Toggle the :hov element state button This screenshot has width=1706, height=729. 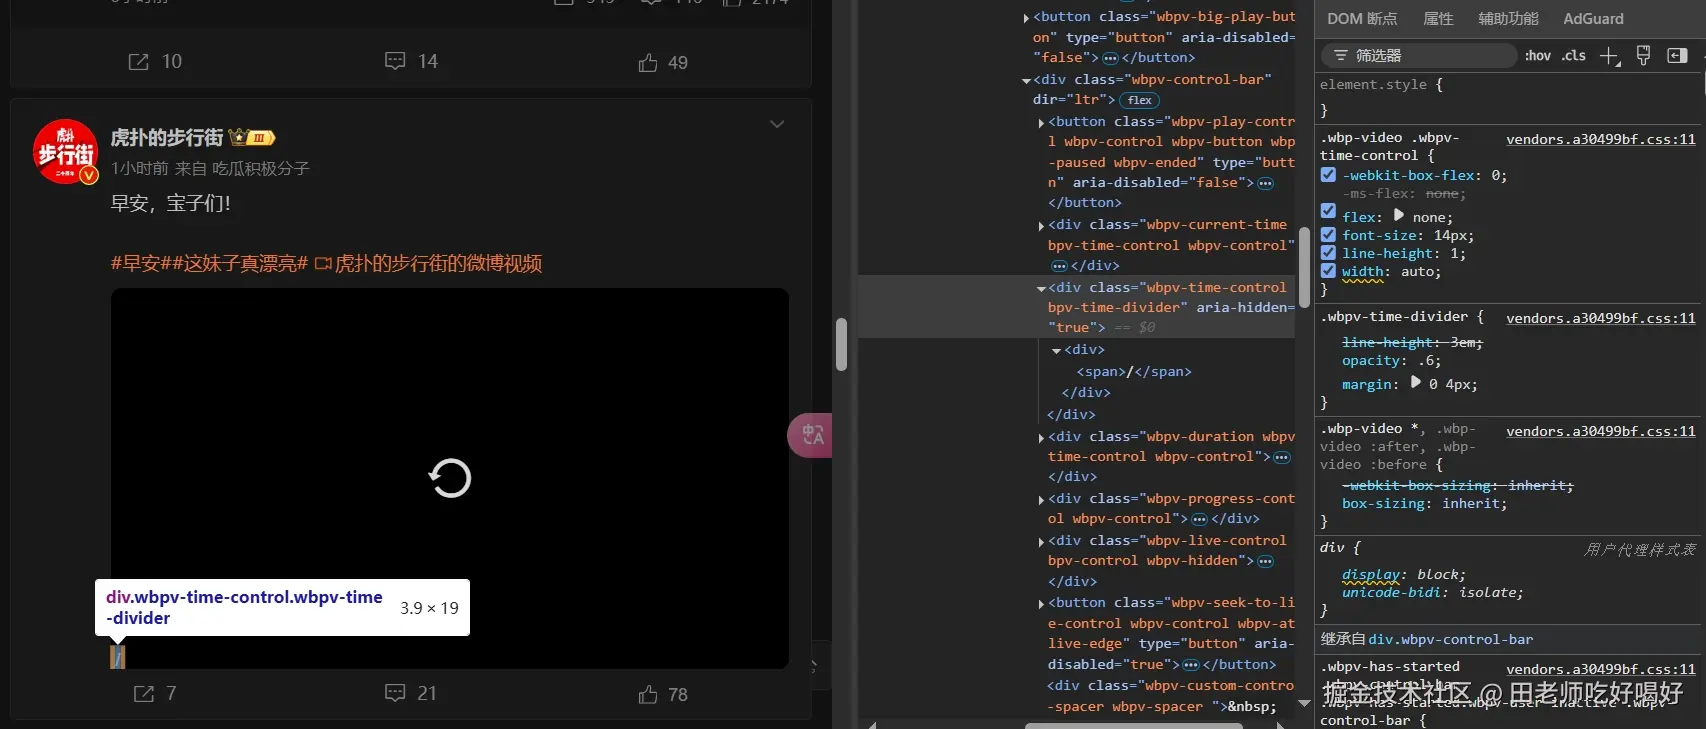click(1538, 56)
